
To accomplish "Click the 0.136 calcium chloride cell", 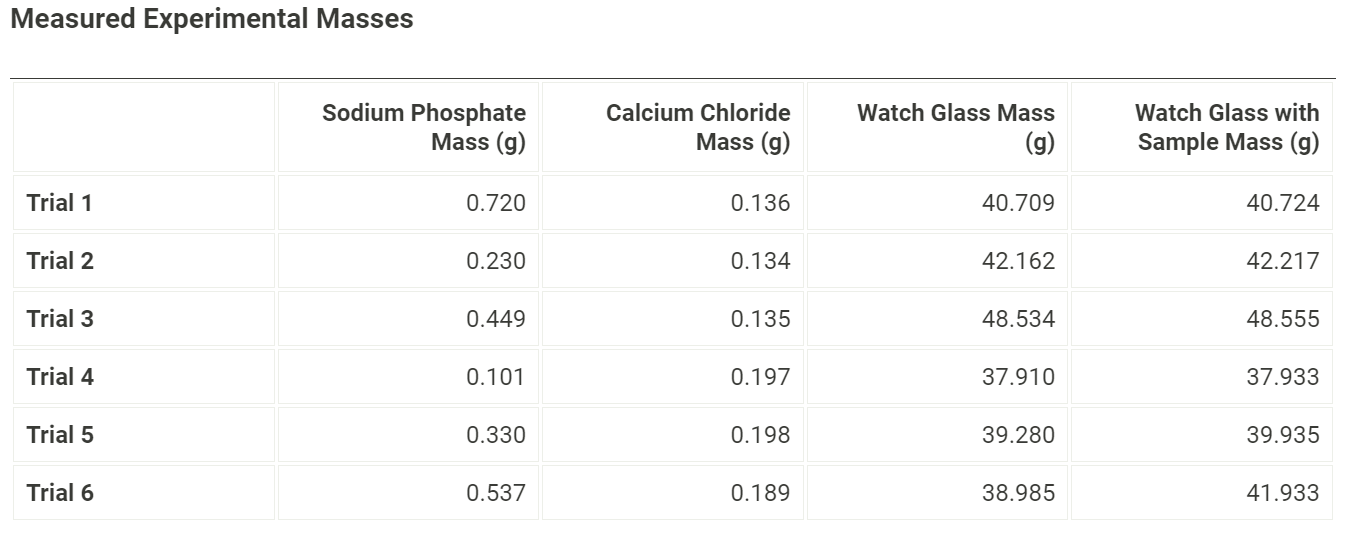I will pyautogui.click(x=760, y=203).
